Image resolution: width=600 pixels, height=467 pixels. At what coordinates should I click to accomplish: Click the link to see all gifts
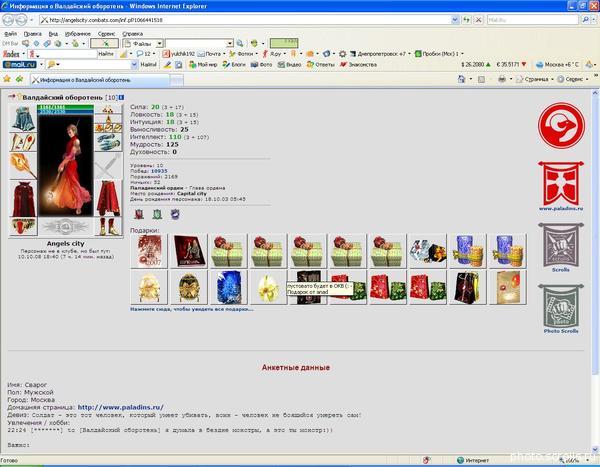point(191,309)
